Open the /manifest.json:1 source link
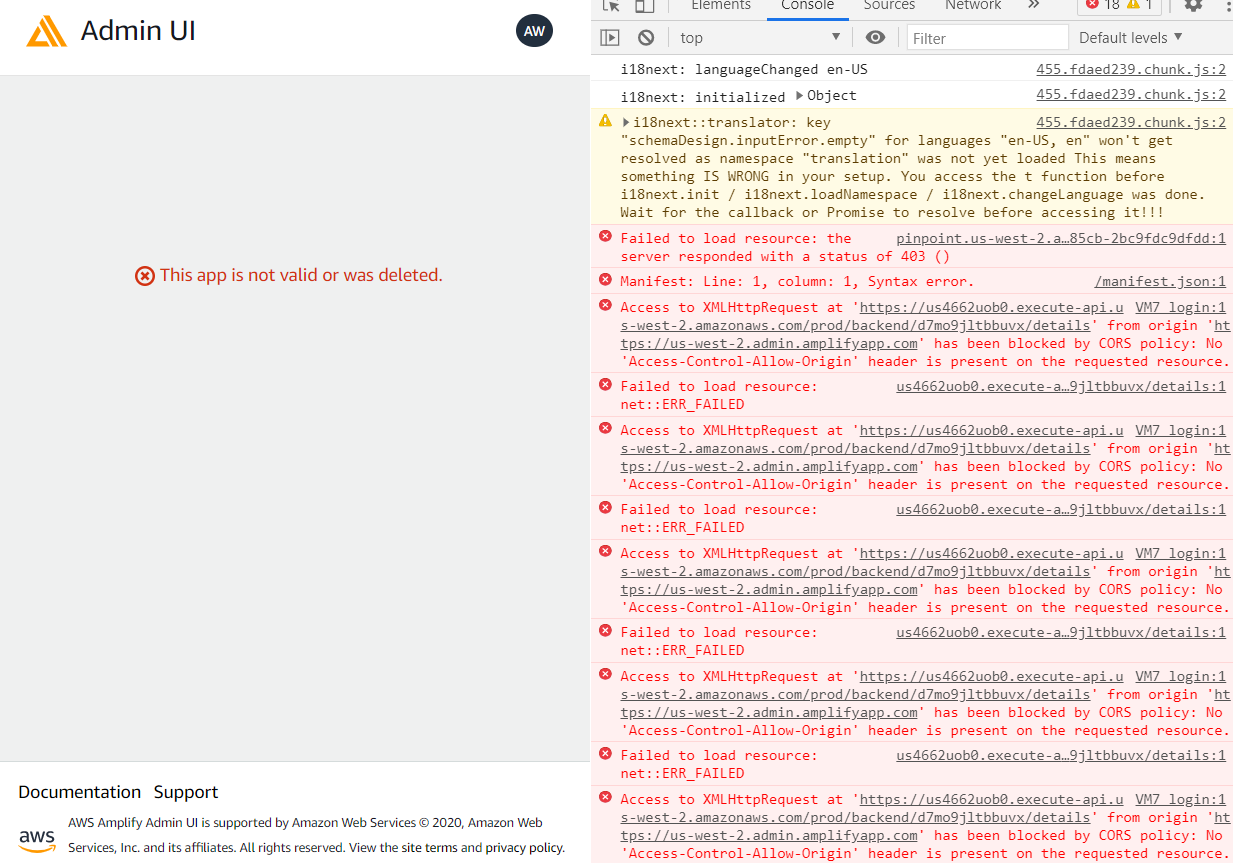Viewport: 1233px width, 863px height. 1160,281
